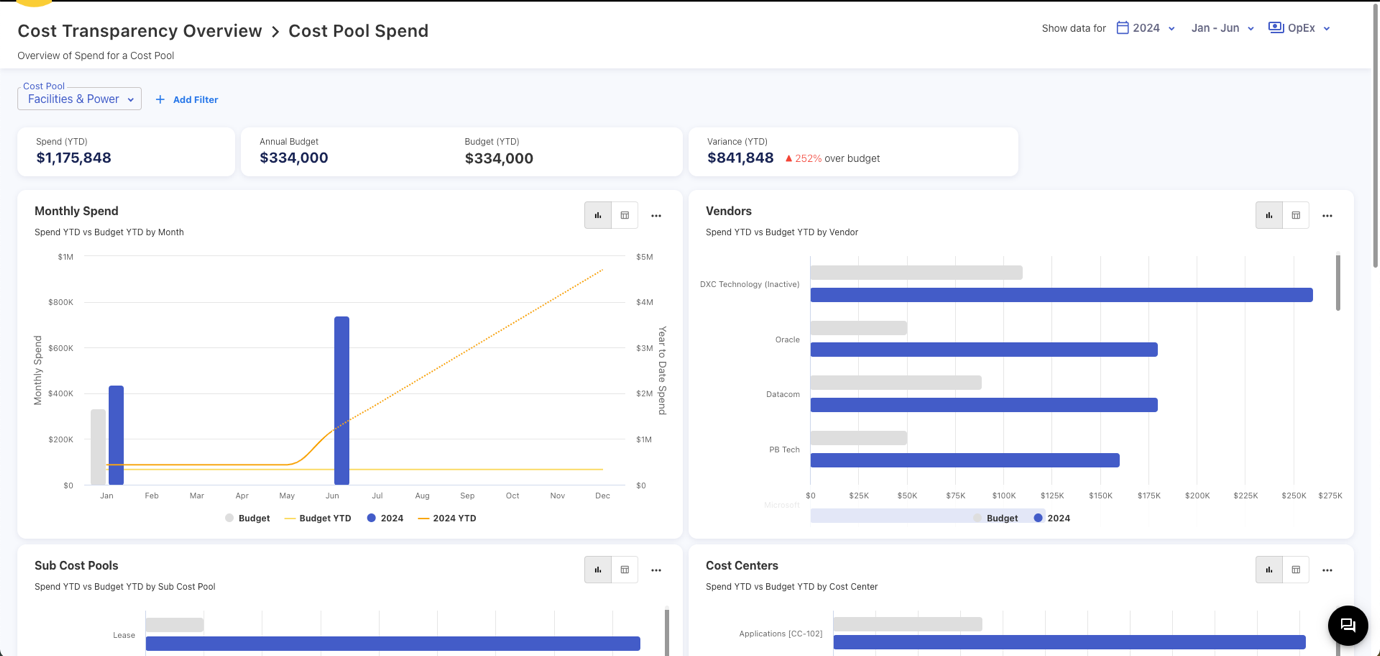Toggle 2024 YTD series in chart legend
Image resolution: width=1380 pixels, height=656 pixels.
pos(447,518)
